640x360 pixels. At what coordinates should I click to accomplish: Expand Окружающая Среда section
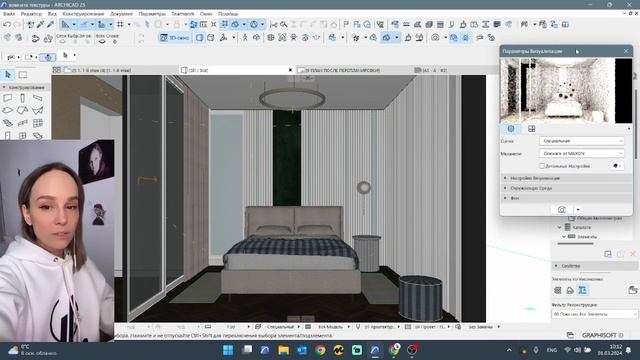tap(566, 188)
